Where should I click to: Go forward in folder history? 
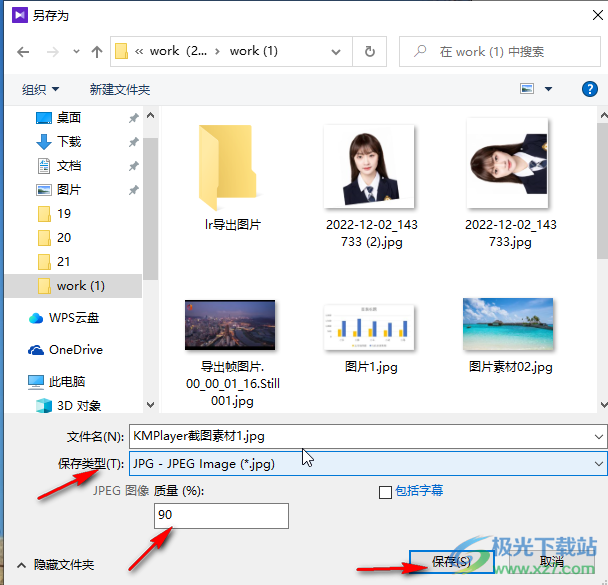tap(53, 52)
